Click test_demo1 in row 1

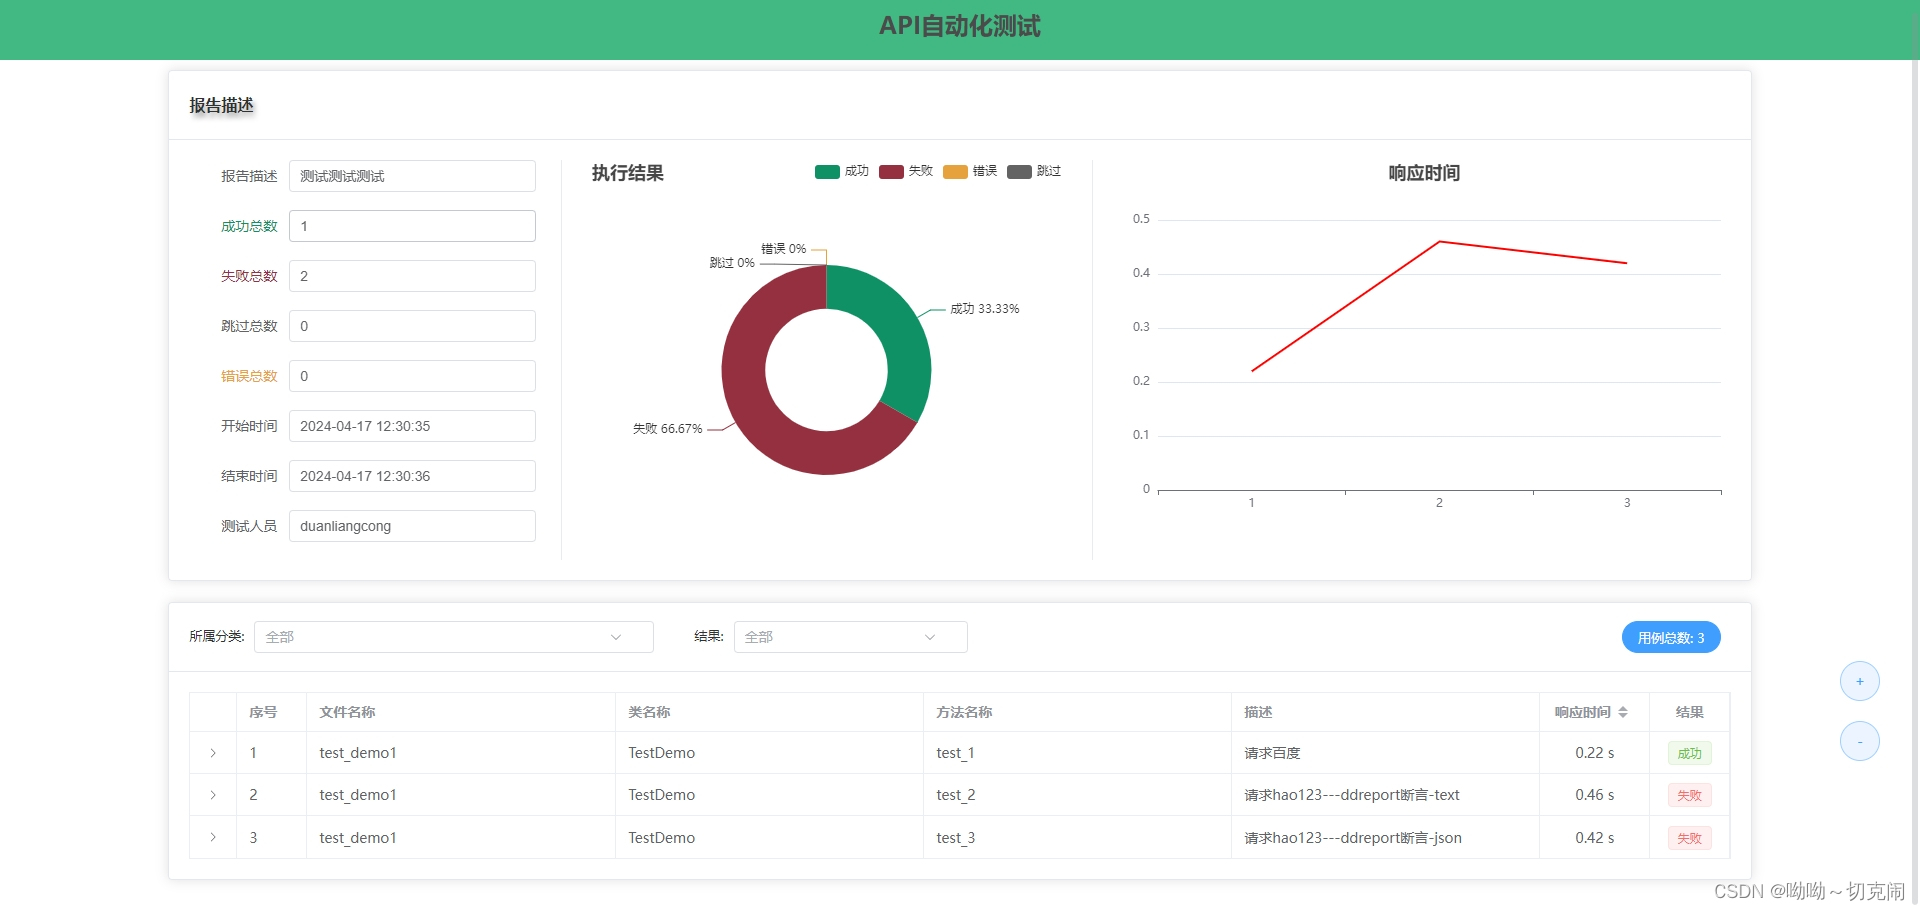pos(358,753)
